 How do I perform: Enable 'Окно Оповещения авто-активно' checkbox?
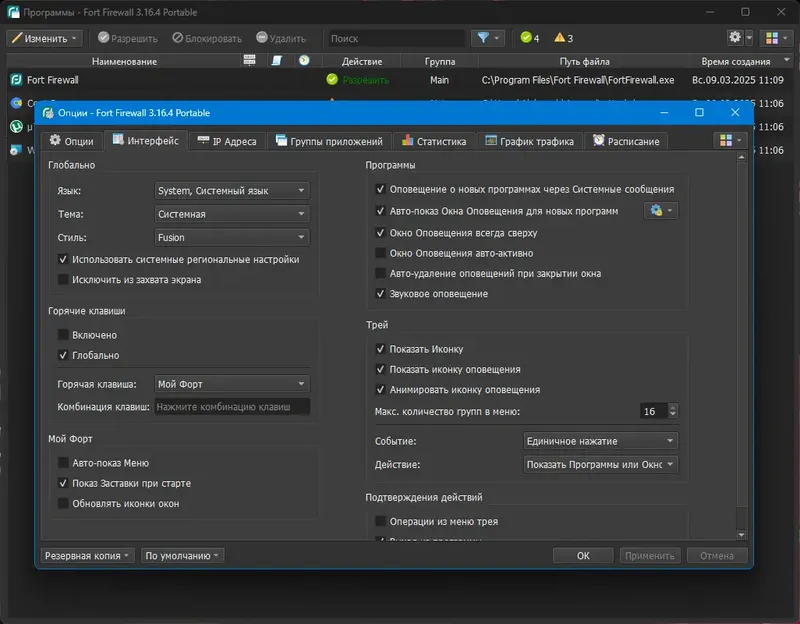[381, 253]
